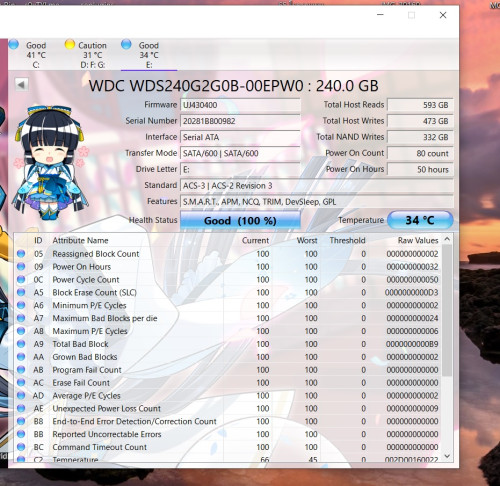Click the yellow Caution status indicator

point(70,44)
